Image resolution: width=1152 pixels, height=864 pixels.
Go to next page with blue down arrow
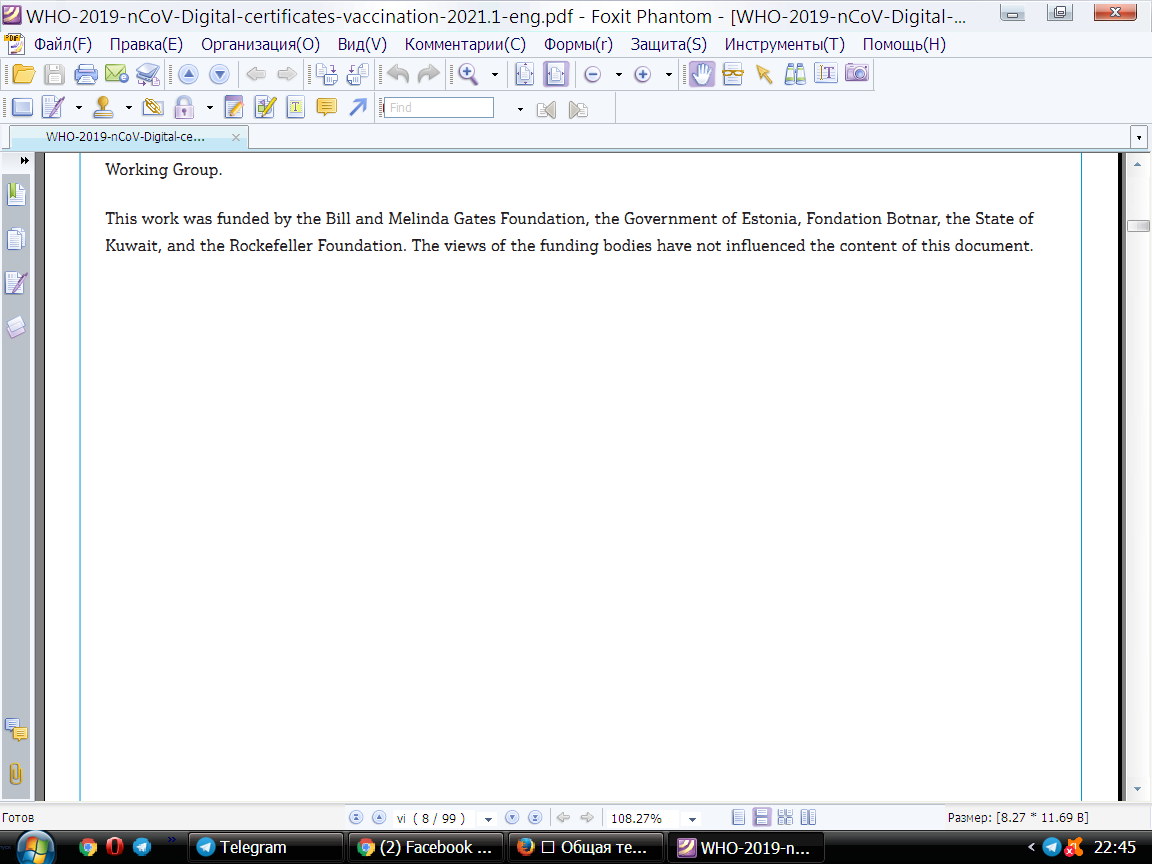point(219,74)
